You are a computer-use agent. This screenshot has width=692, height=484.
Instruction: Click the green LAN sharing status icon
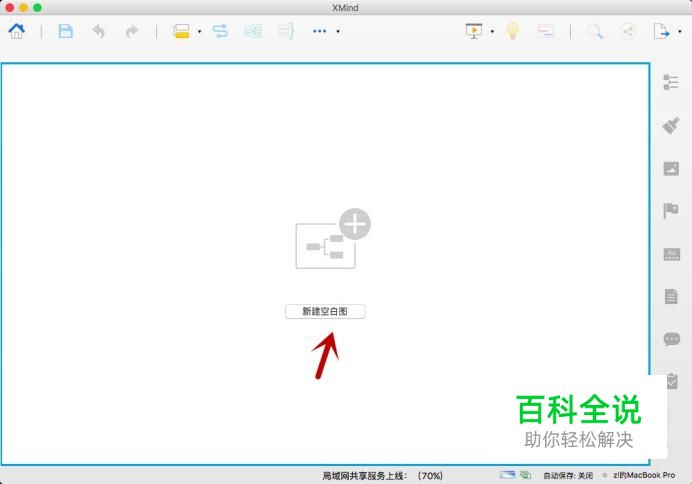(525, 475)
